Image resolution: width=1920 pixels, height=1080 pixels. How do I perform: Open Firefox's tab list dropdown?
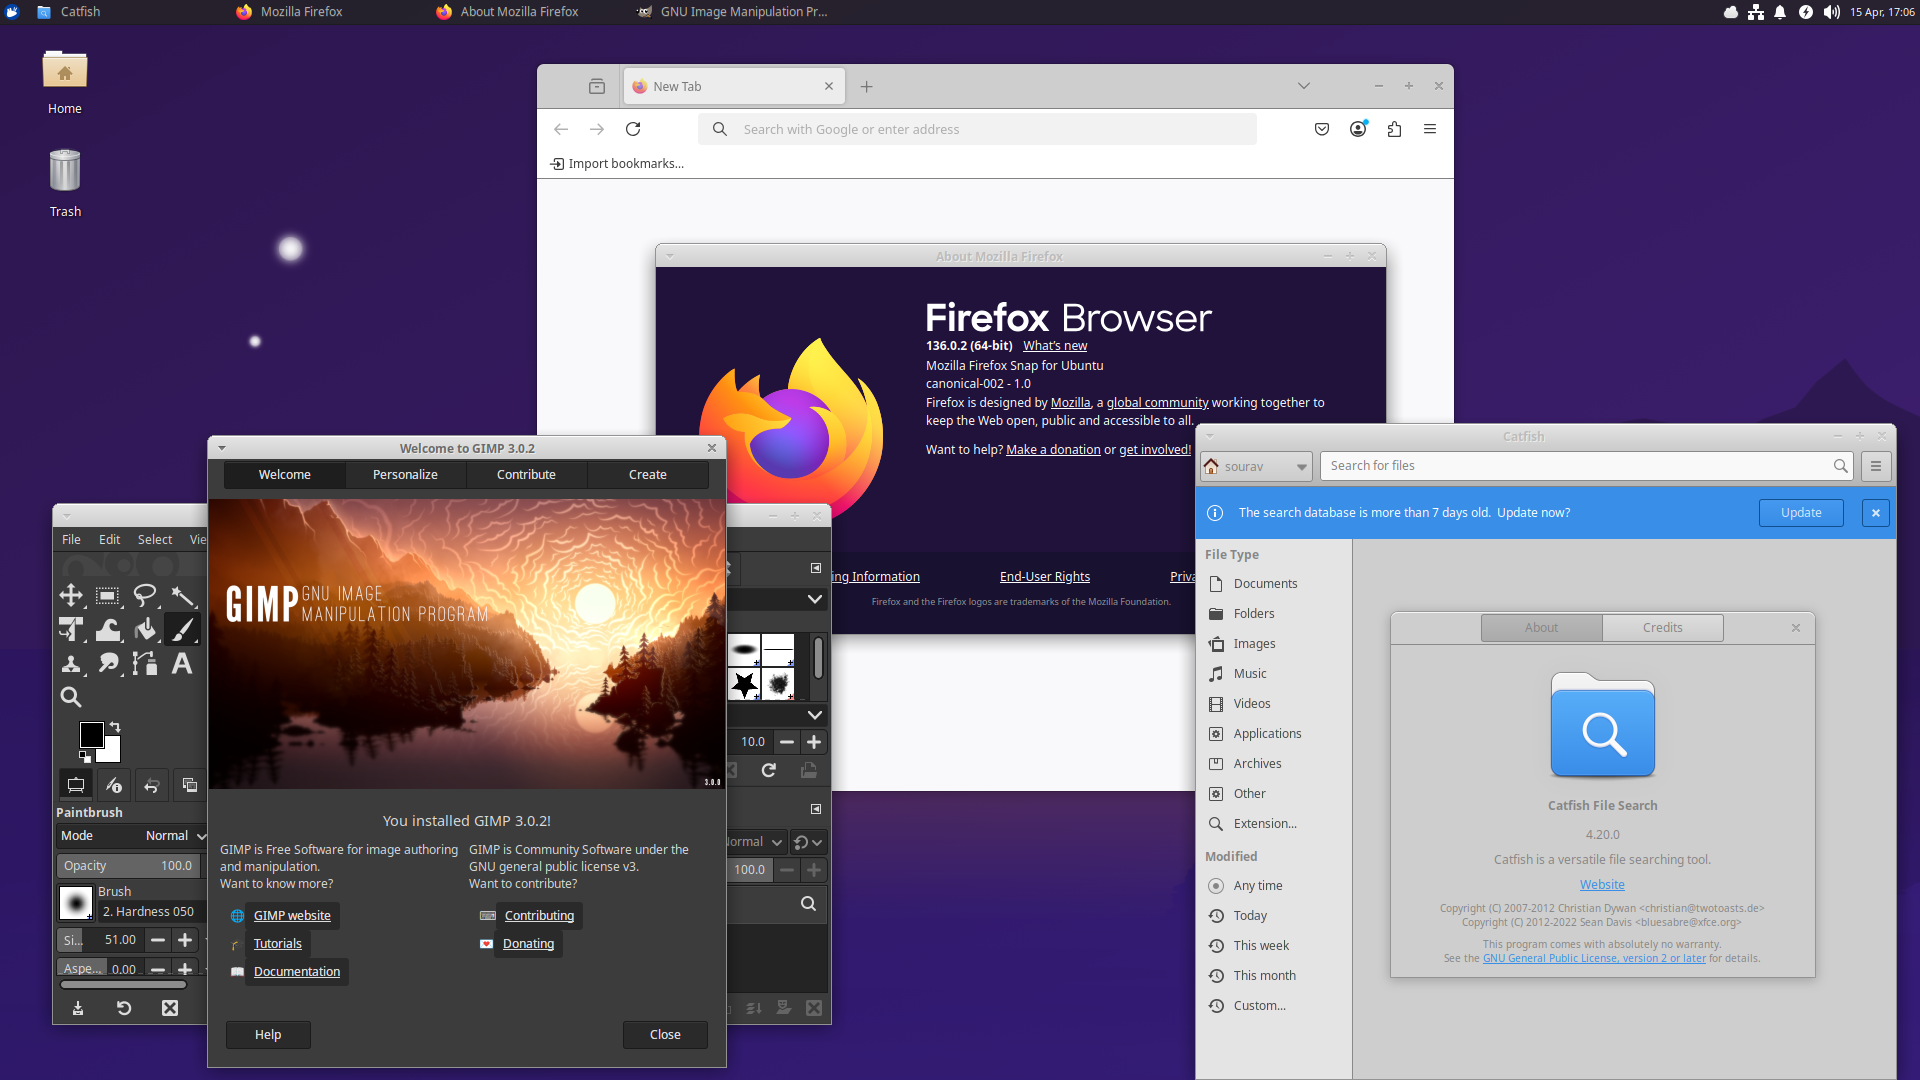[x=1303, y=86]
